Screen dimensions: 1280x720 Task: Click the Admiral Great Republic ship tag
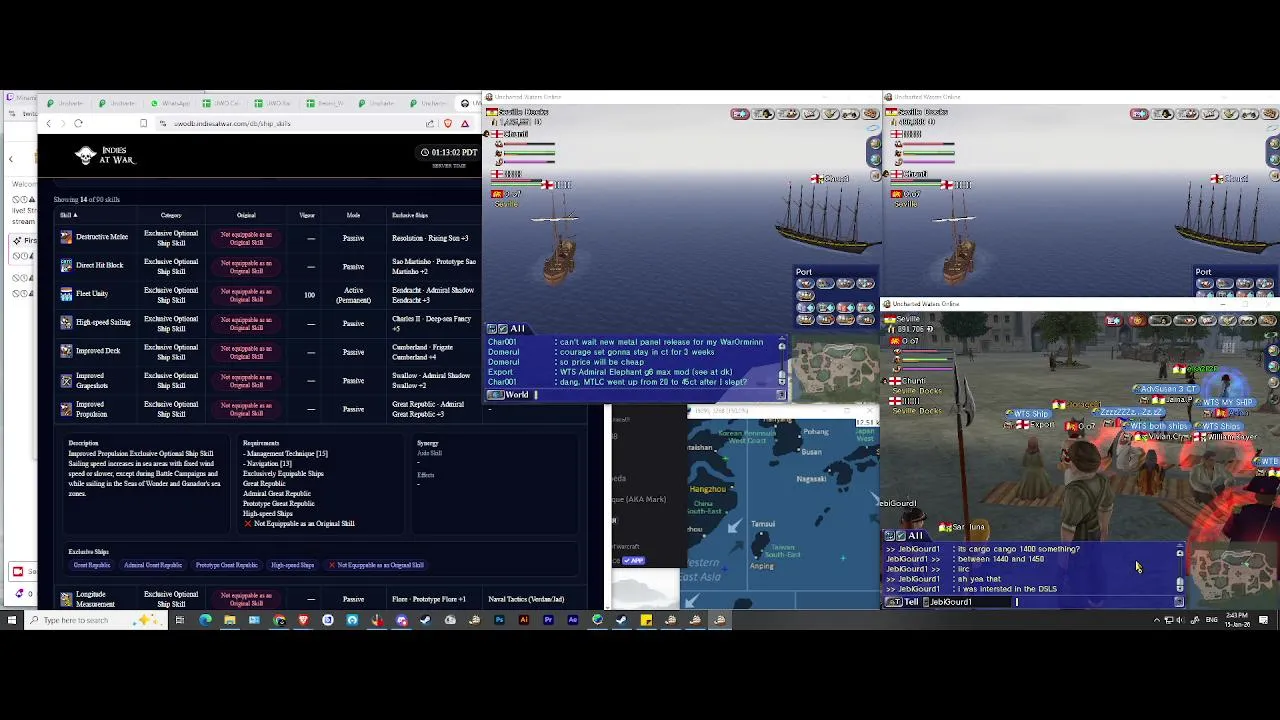click(153, 565)
